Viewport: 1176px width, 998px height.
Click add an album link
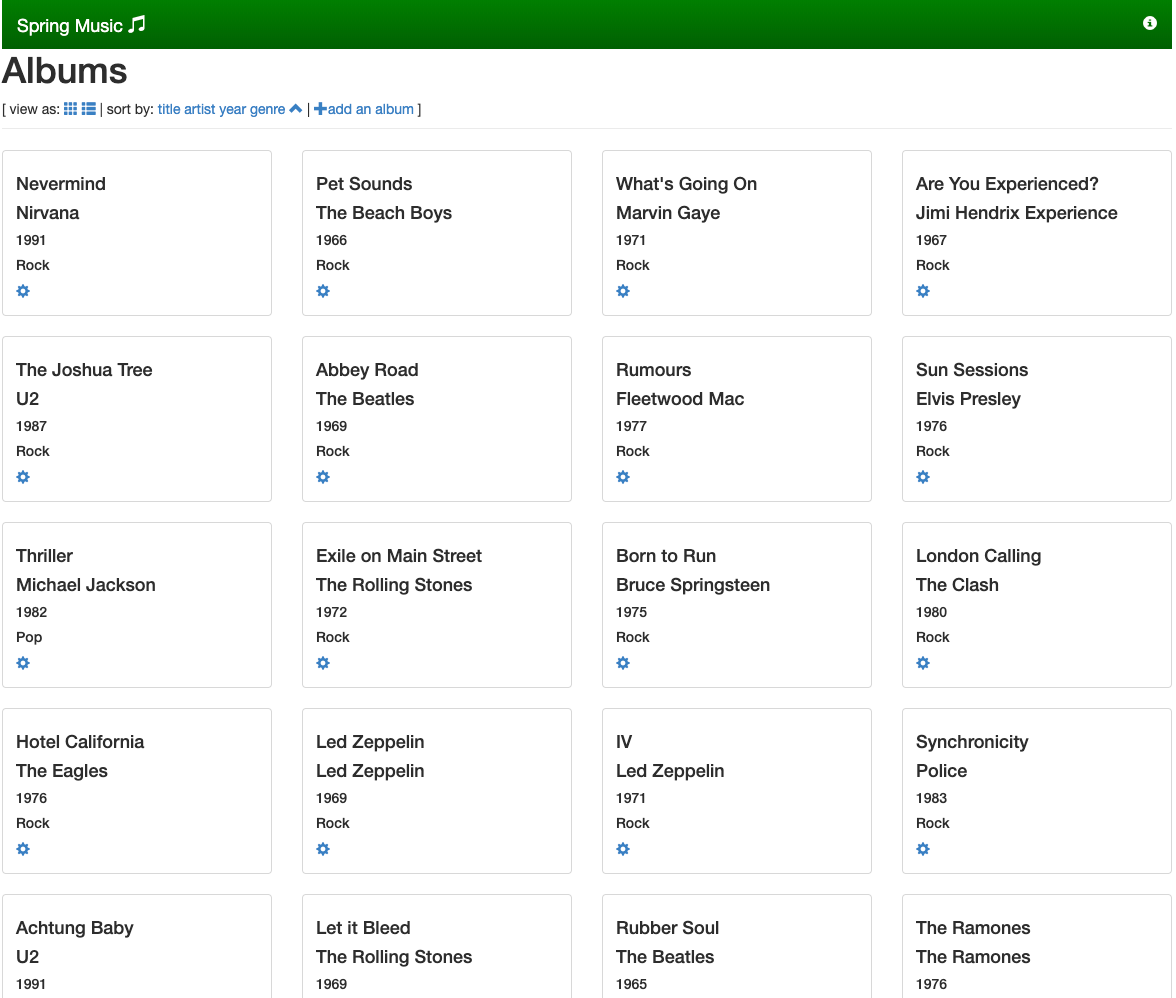coord(364,109)
